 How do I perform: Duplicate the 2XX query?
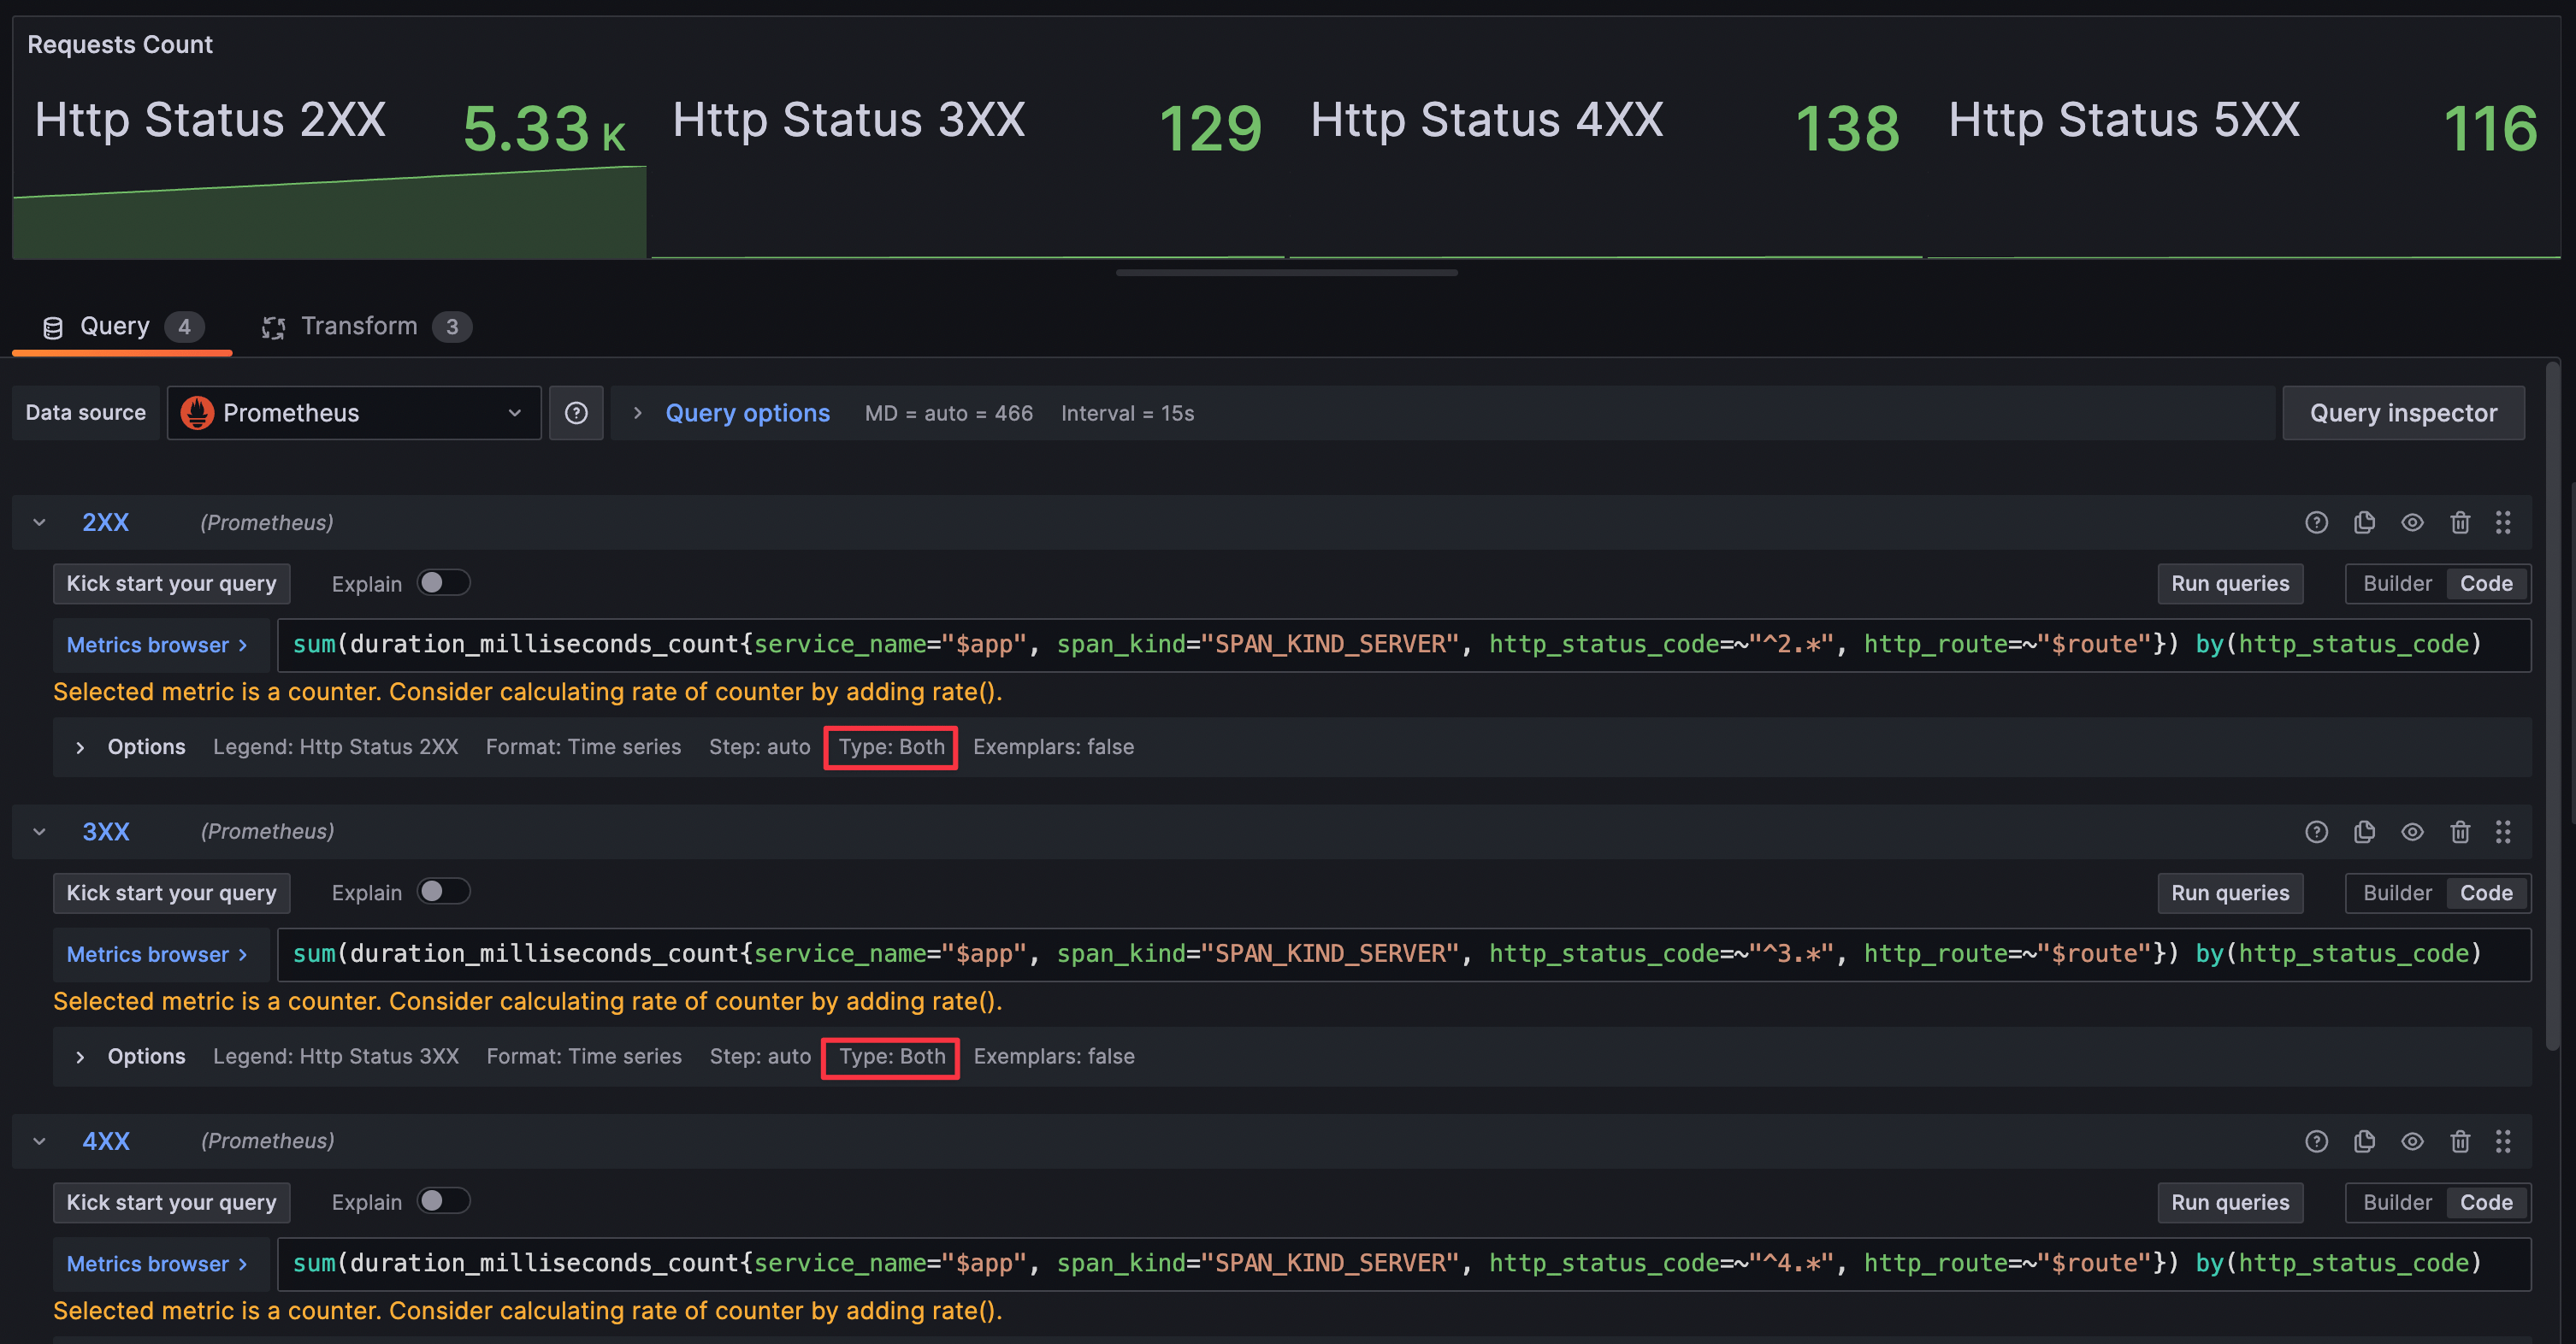pyautogui.click(x=2364, y=522)
